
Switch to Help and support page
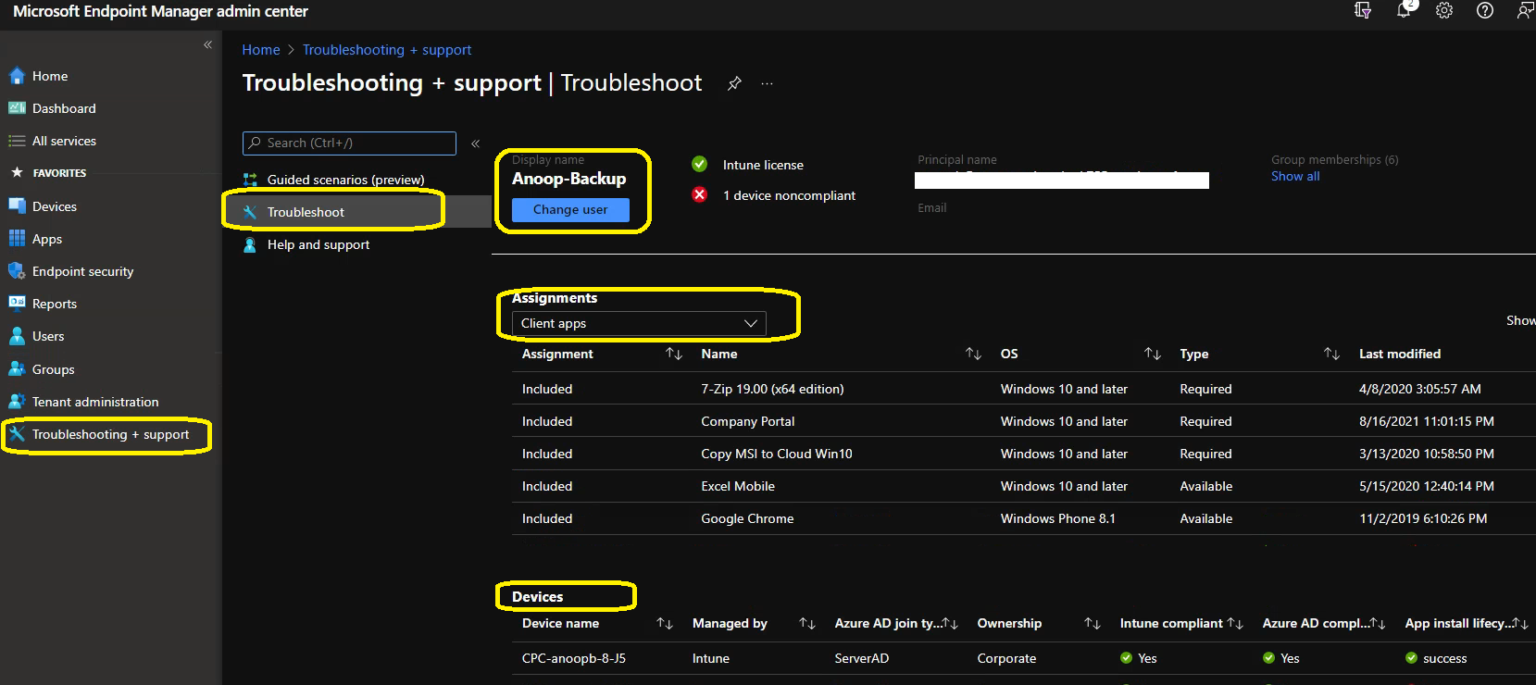(x=318, y=244)
